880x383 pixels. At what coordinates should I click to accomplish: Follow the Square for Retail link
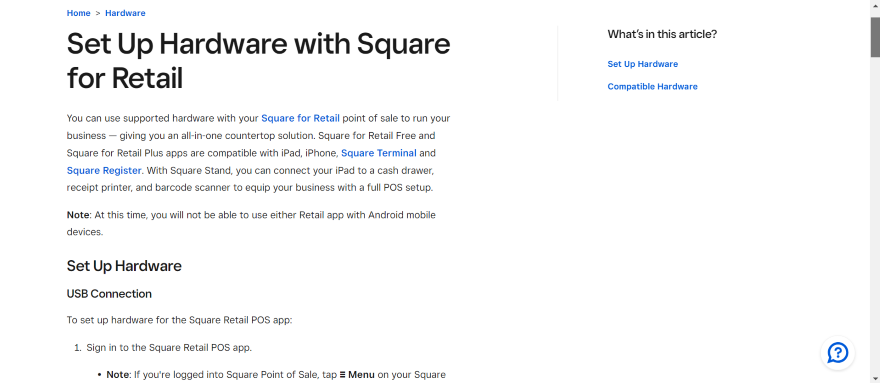[300, 118]
